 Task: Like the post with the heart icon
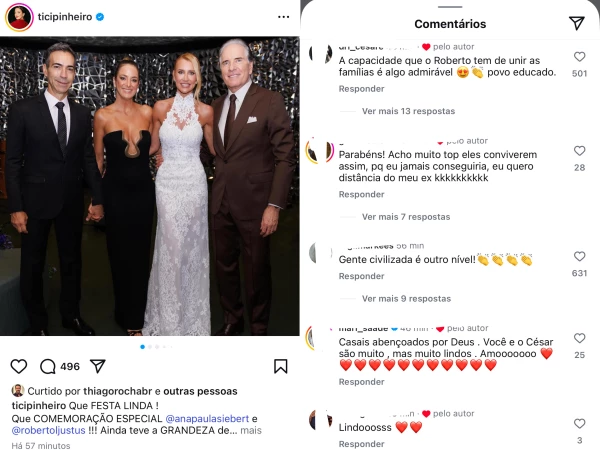click(x=19, y=367)
